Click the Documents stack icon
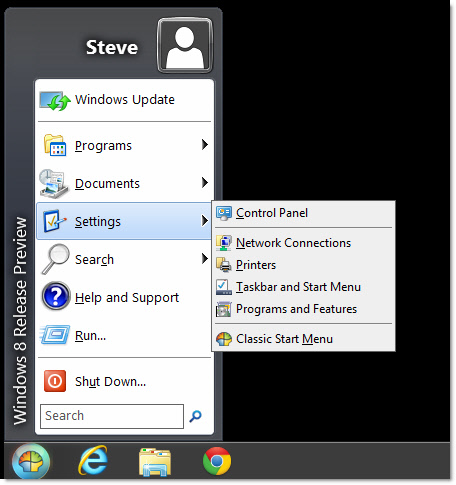The height and width of the screenshot is (485, 456). 54,183
